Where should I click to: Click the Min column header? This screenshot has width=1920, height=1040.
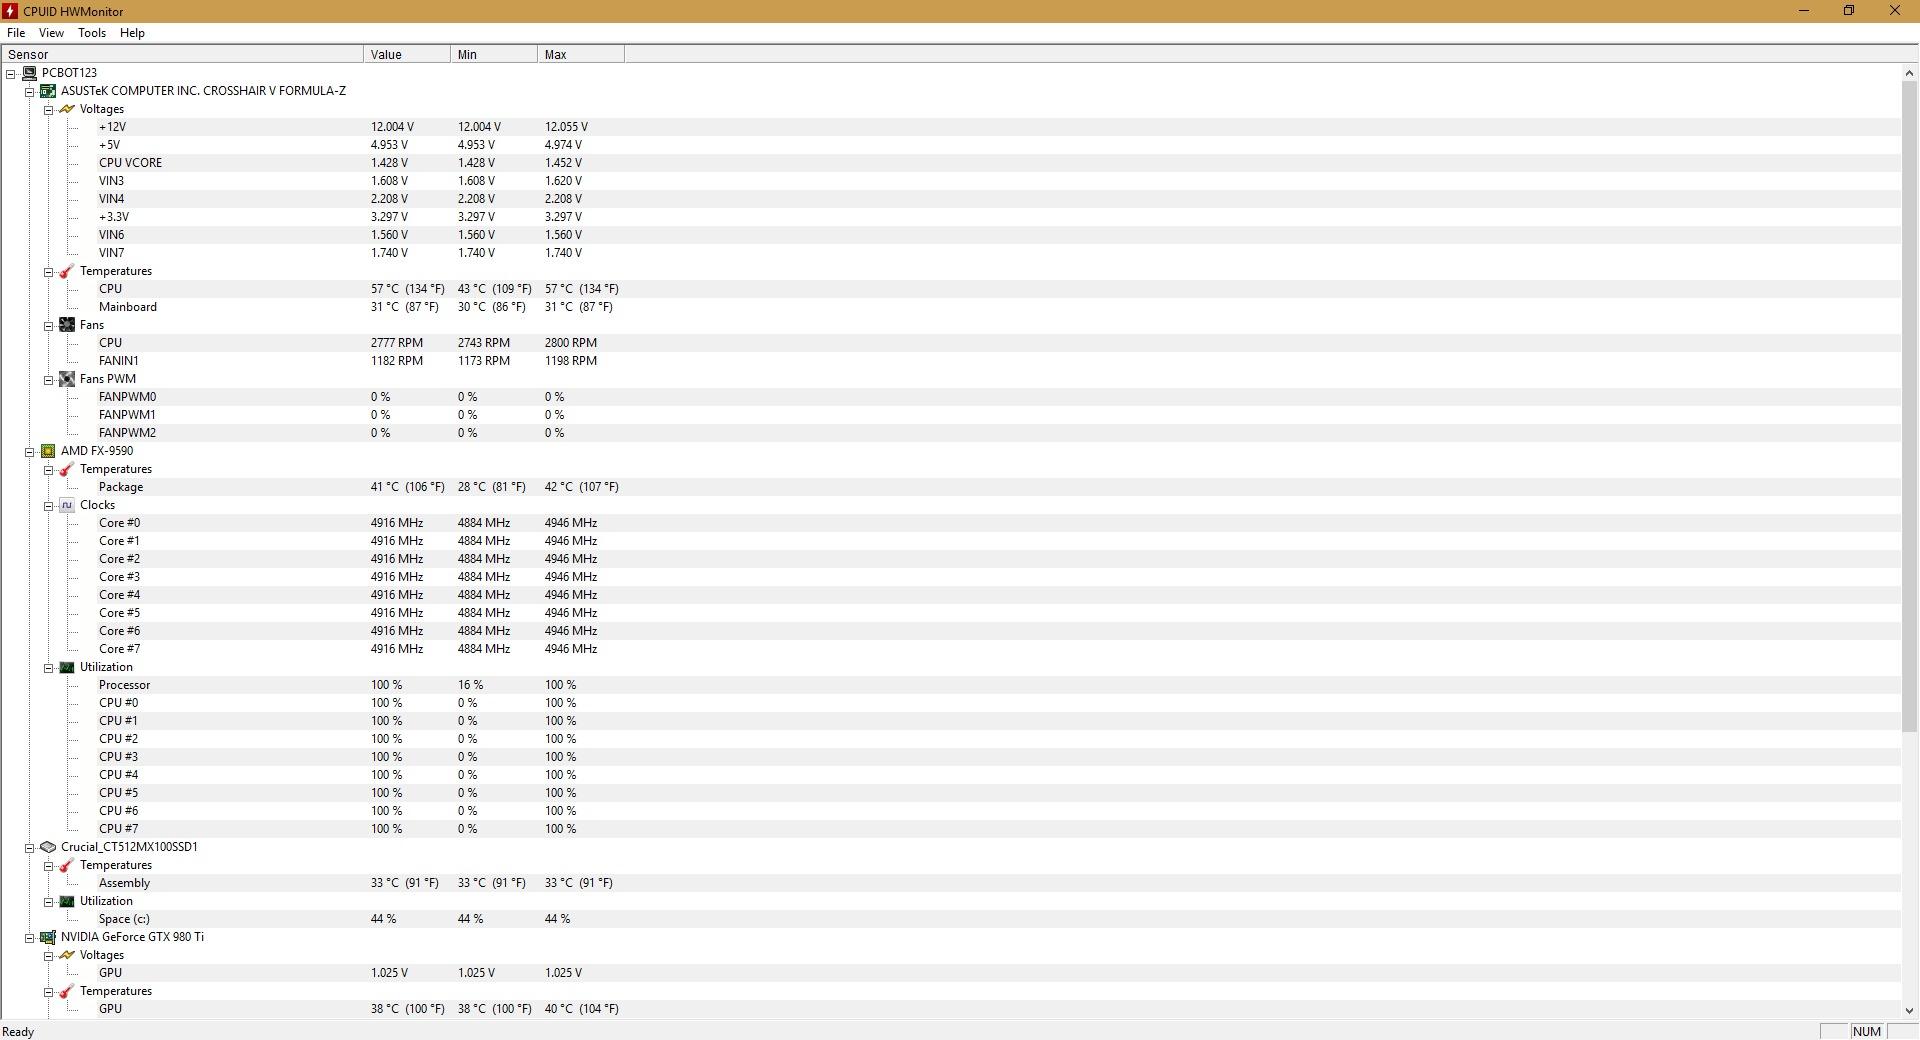494,55
